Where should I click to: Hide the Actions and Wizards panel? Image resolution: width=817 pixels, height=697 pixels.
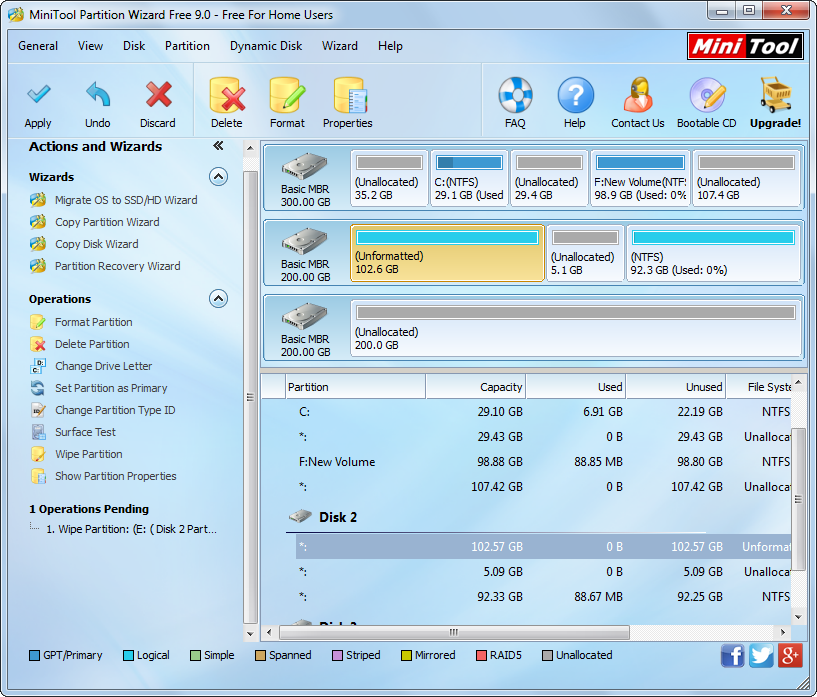[218, 146]
